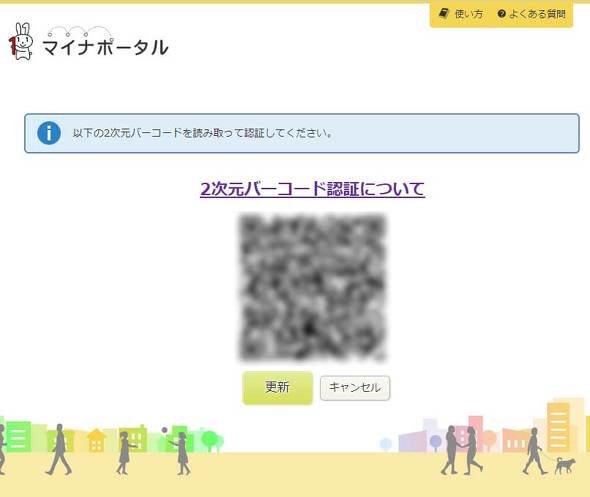Viewport: 590px width, 497px height.
Task: Click the blue info icon in the notice
Action: [x=49, y=133]
